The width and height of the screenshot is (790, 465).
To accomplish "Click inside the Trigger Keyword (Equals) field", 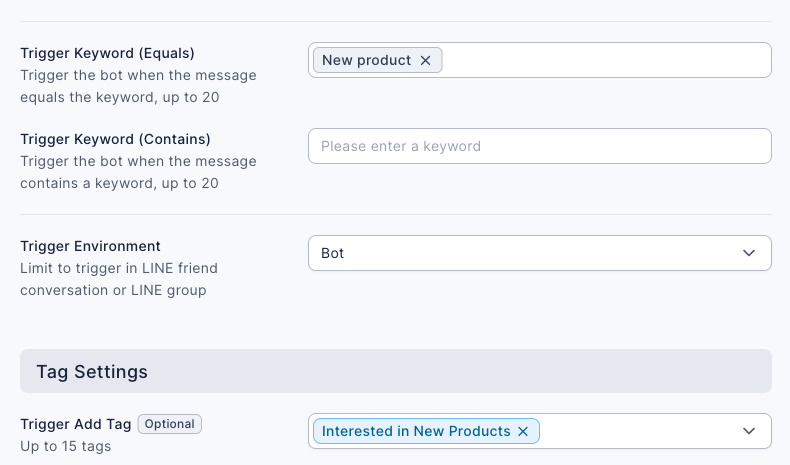I will coord(540,60).
